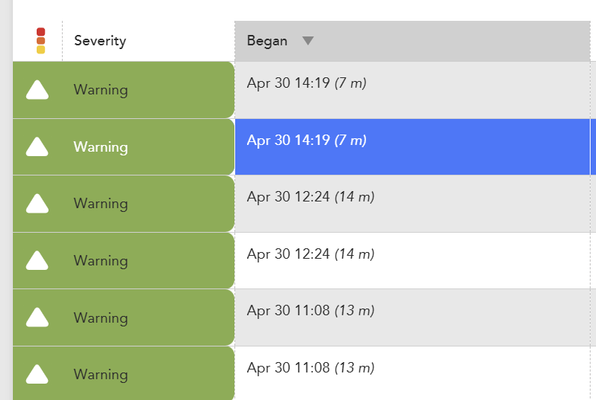Image resolution: width=596 pixels, height=400 pixels.
Task: Click warning triangle for second 12:24 alert
Action: (x=37, y=260)
